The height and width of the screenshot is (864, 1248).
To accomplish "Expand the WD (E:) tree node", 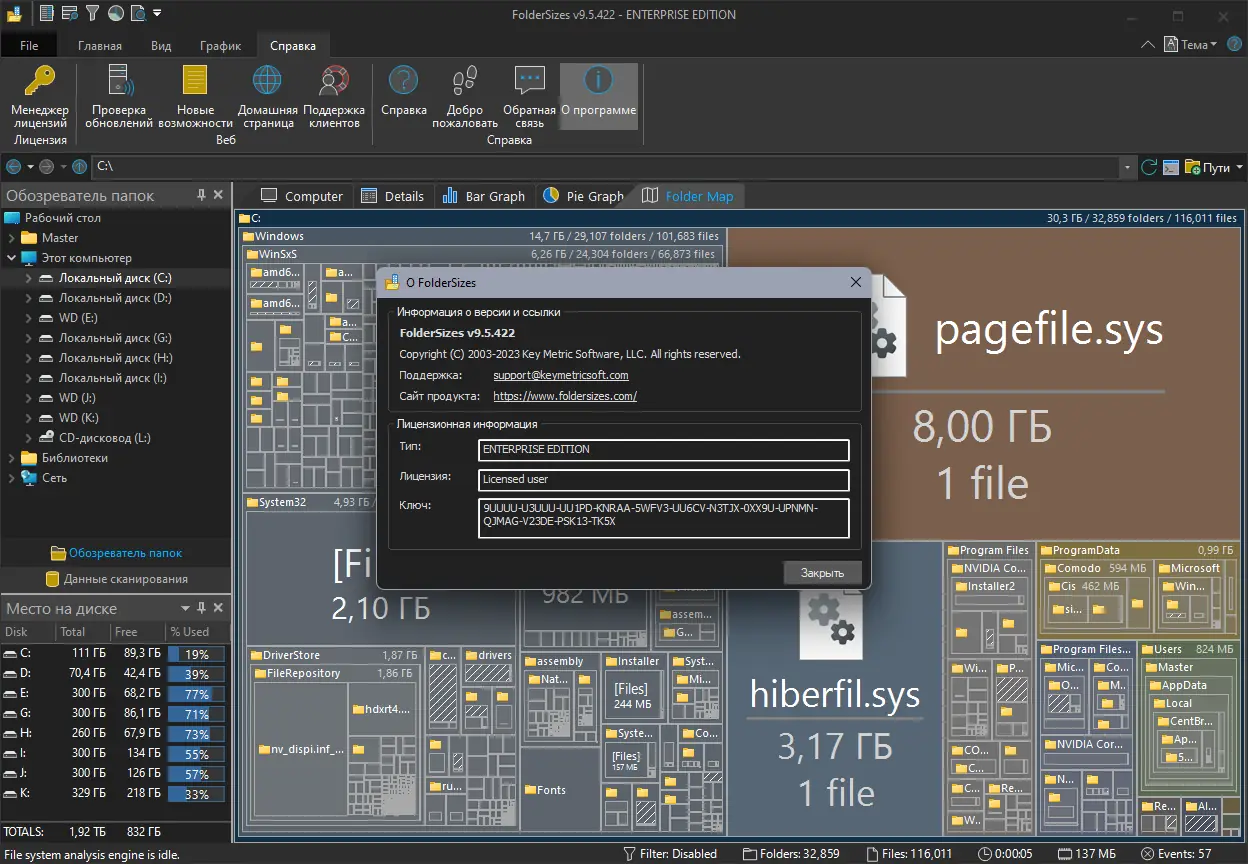I will tap(28, 318).
